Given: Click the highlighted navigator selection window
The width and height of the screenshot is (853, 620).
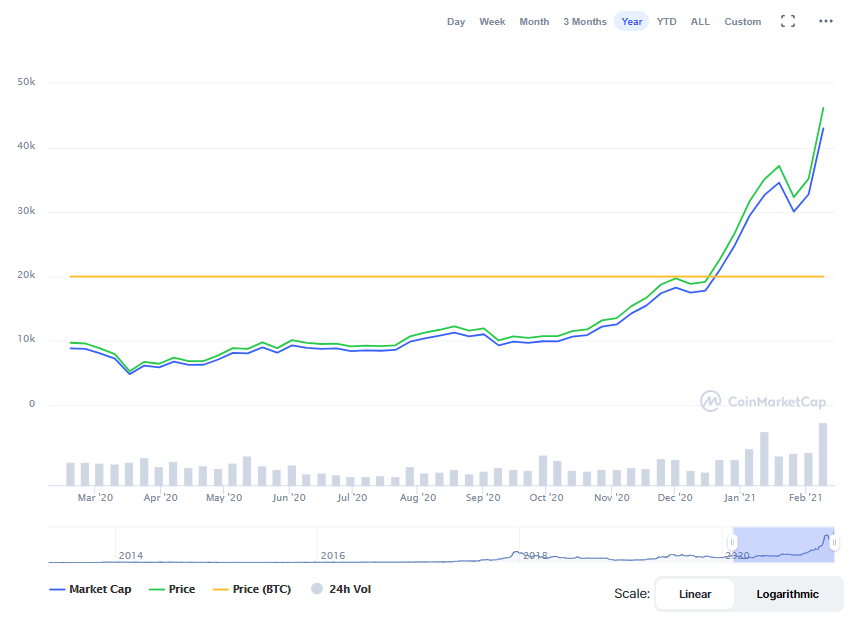Looking at the screenshot, I should pyautogui.click(x=783, y=544).
